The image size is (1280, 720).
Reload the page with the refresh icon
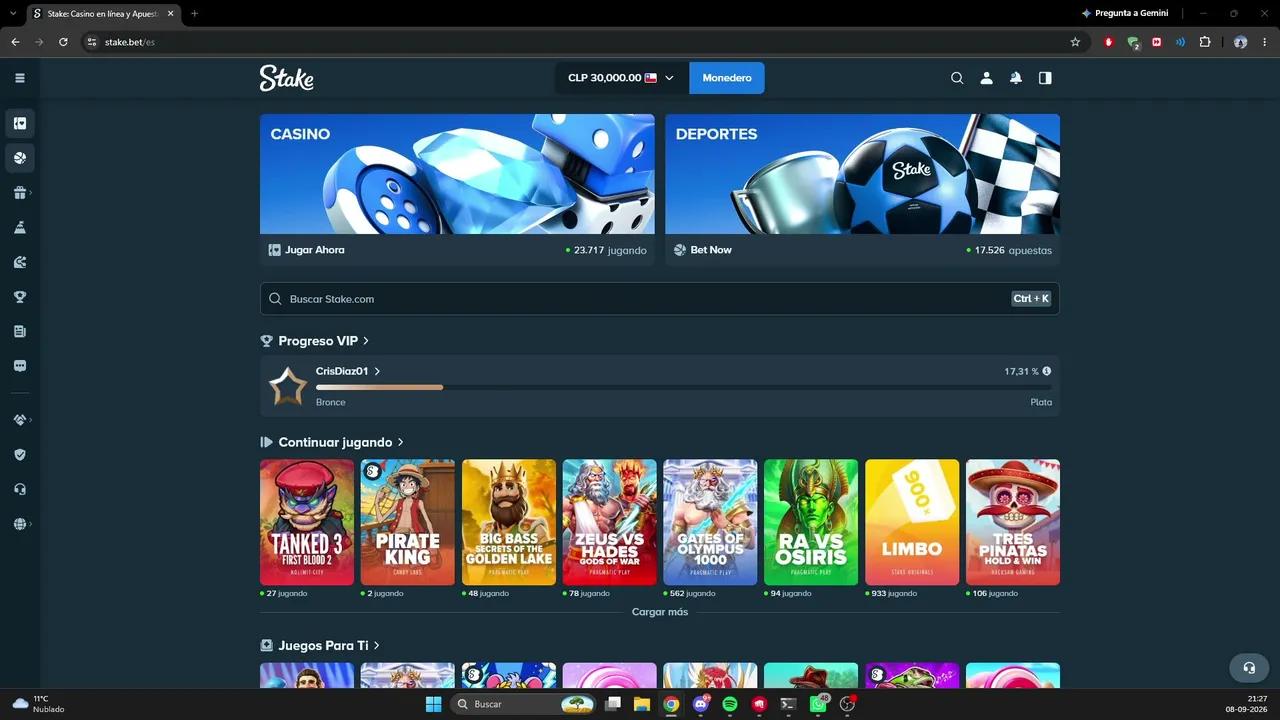63,42
